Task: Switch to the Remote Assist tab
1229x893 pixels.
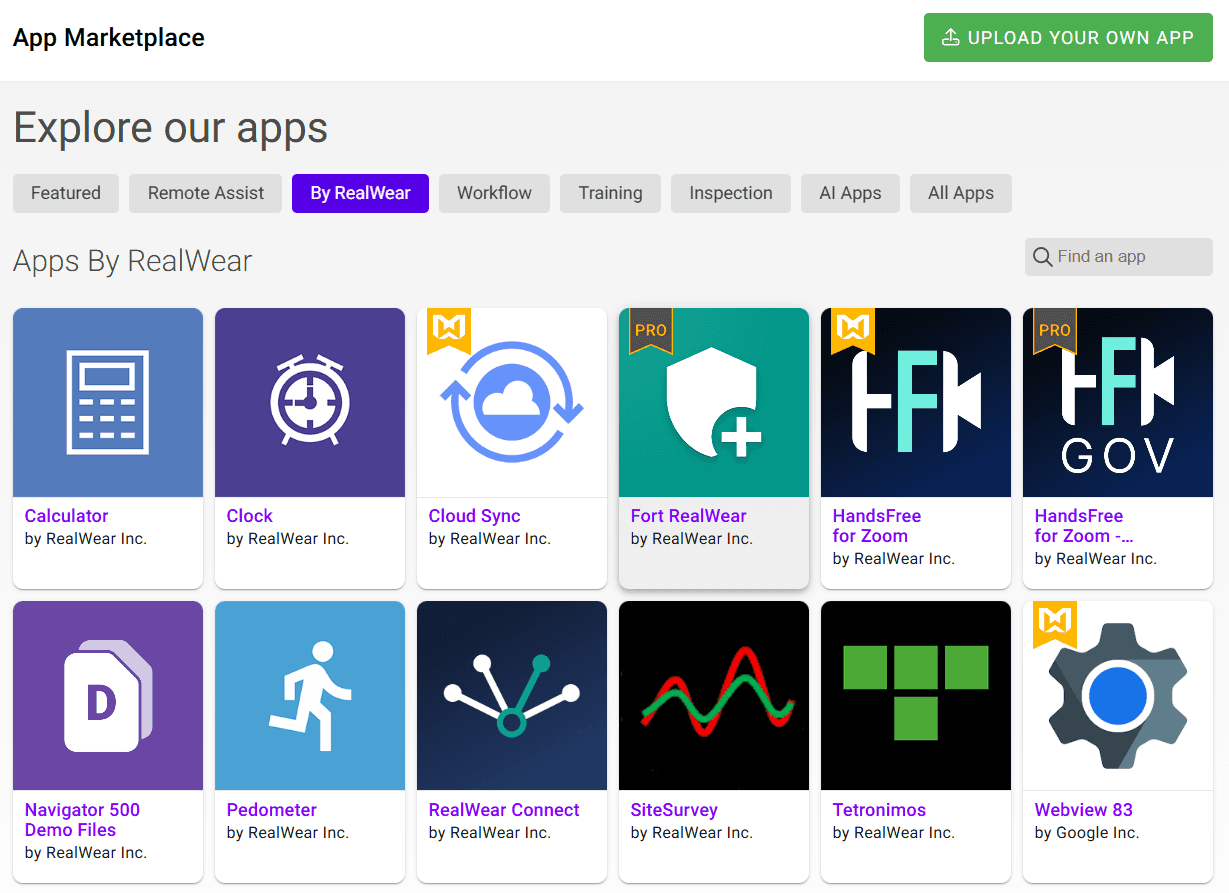Action: pos(206,193)
